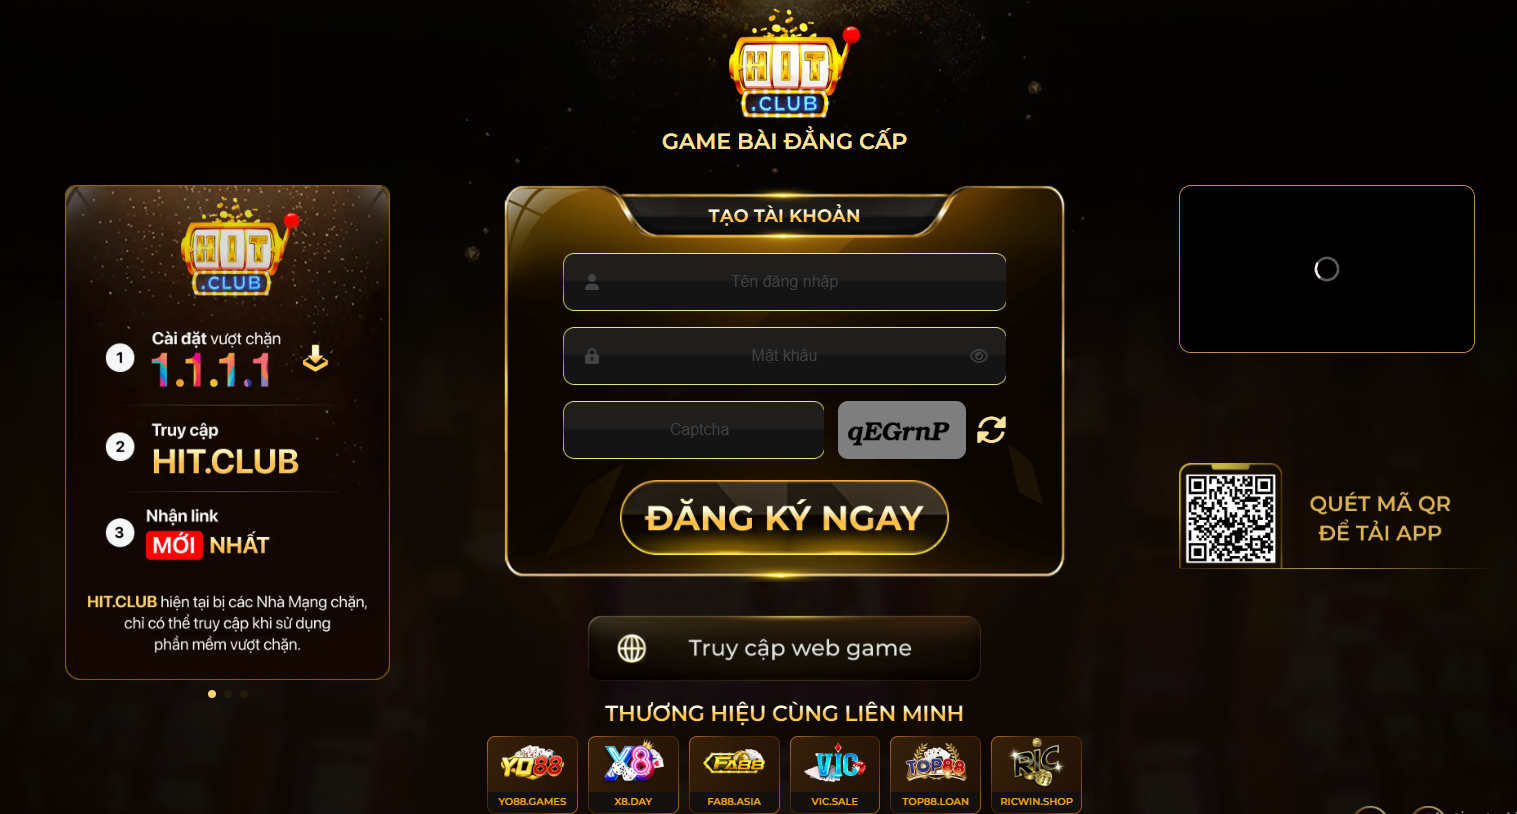This screenshot has height=814, width=1517.
Task: Click Truy cập web game button
Action: click(784, 648)
